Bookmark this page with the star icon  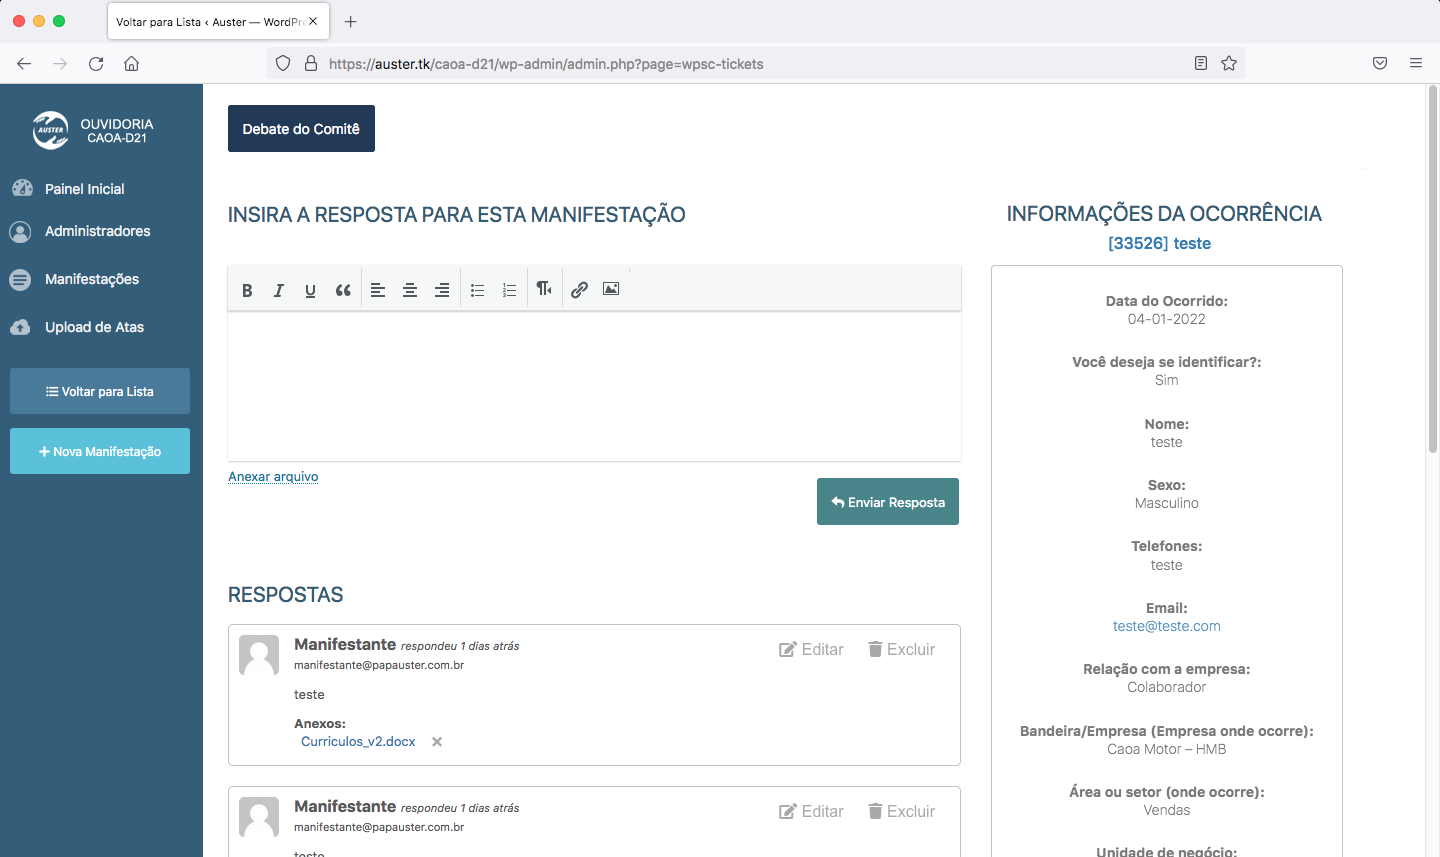[1229, 63]
